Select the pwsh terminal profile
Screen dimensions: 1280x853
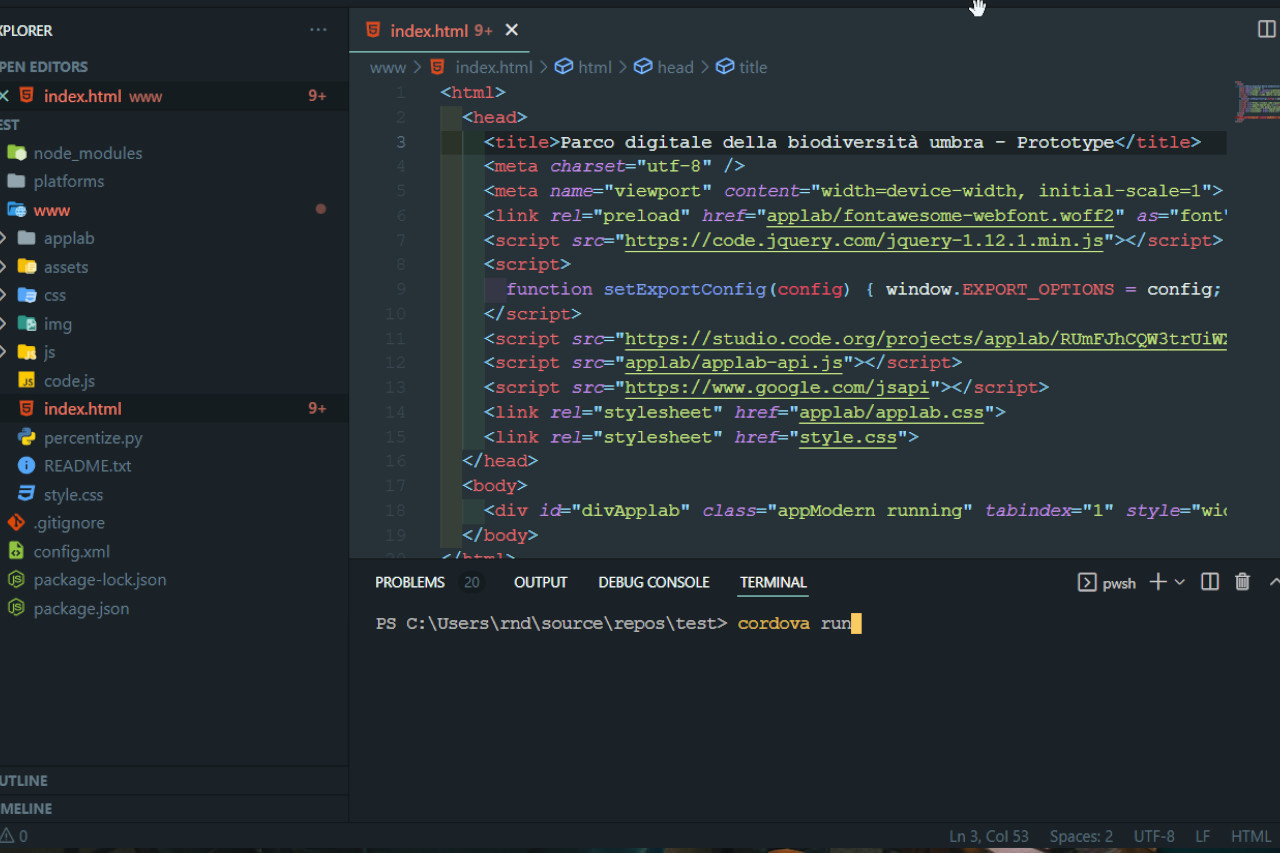(1107, 583)
